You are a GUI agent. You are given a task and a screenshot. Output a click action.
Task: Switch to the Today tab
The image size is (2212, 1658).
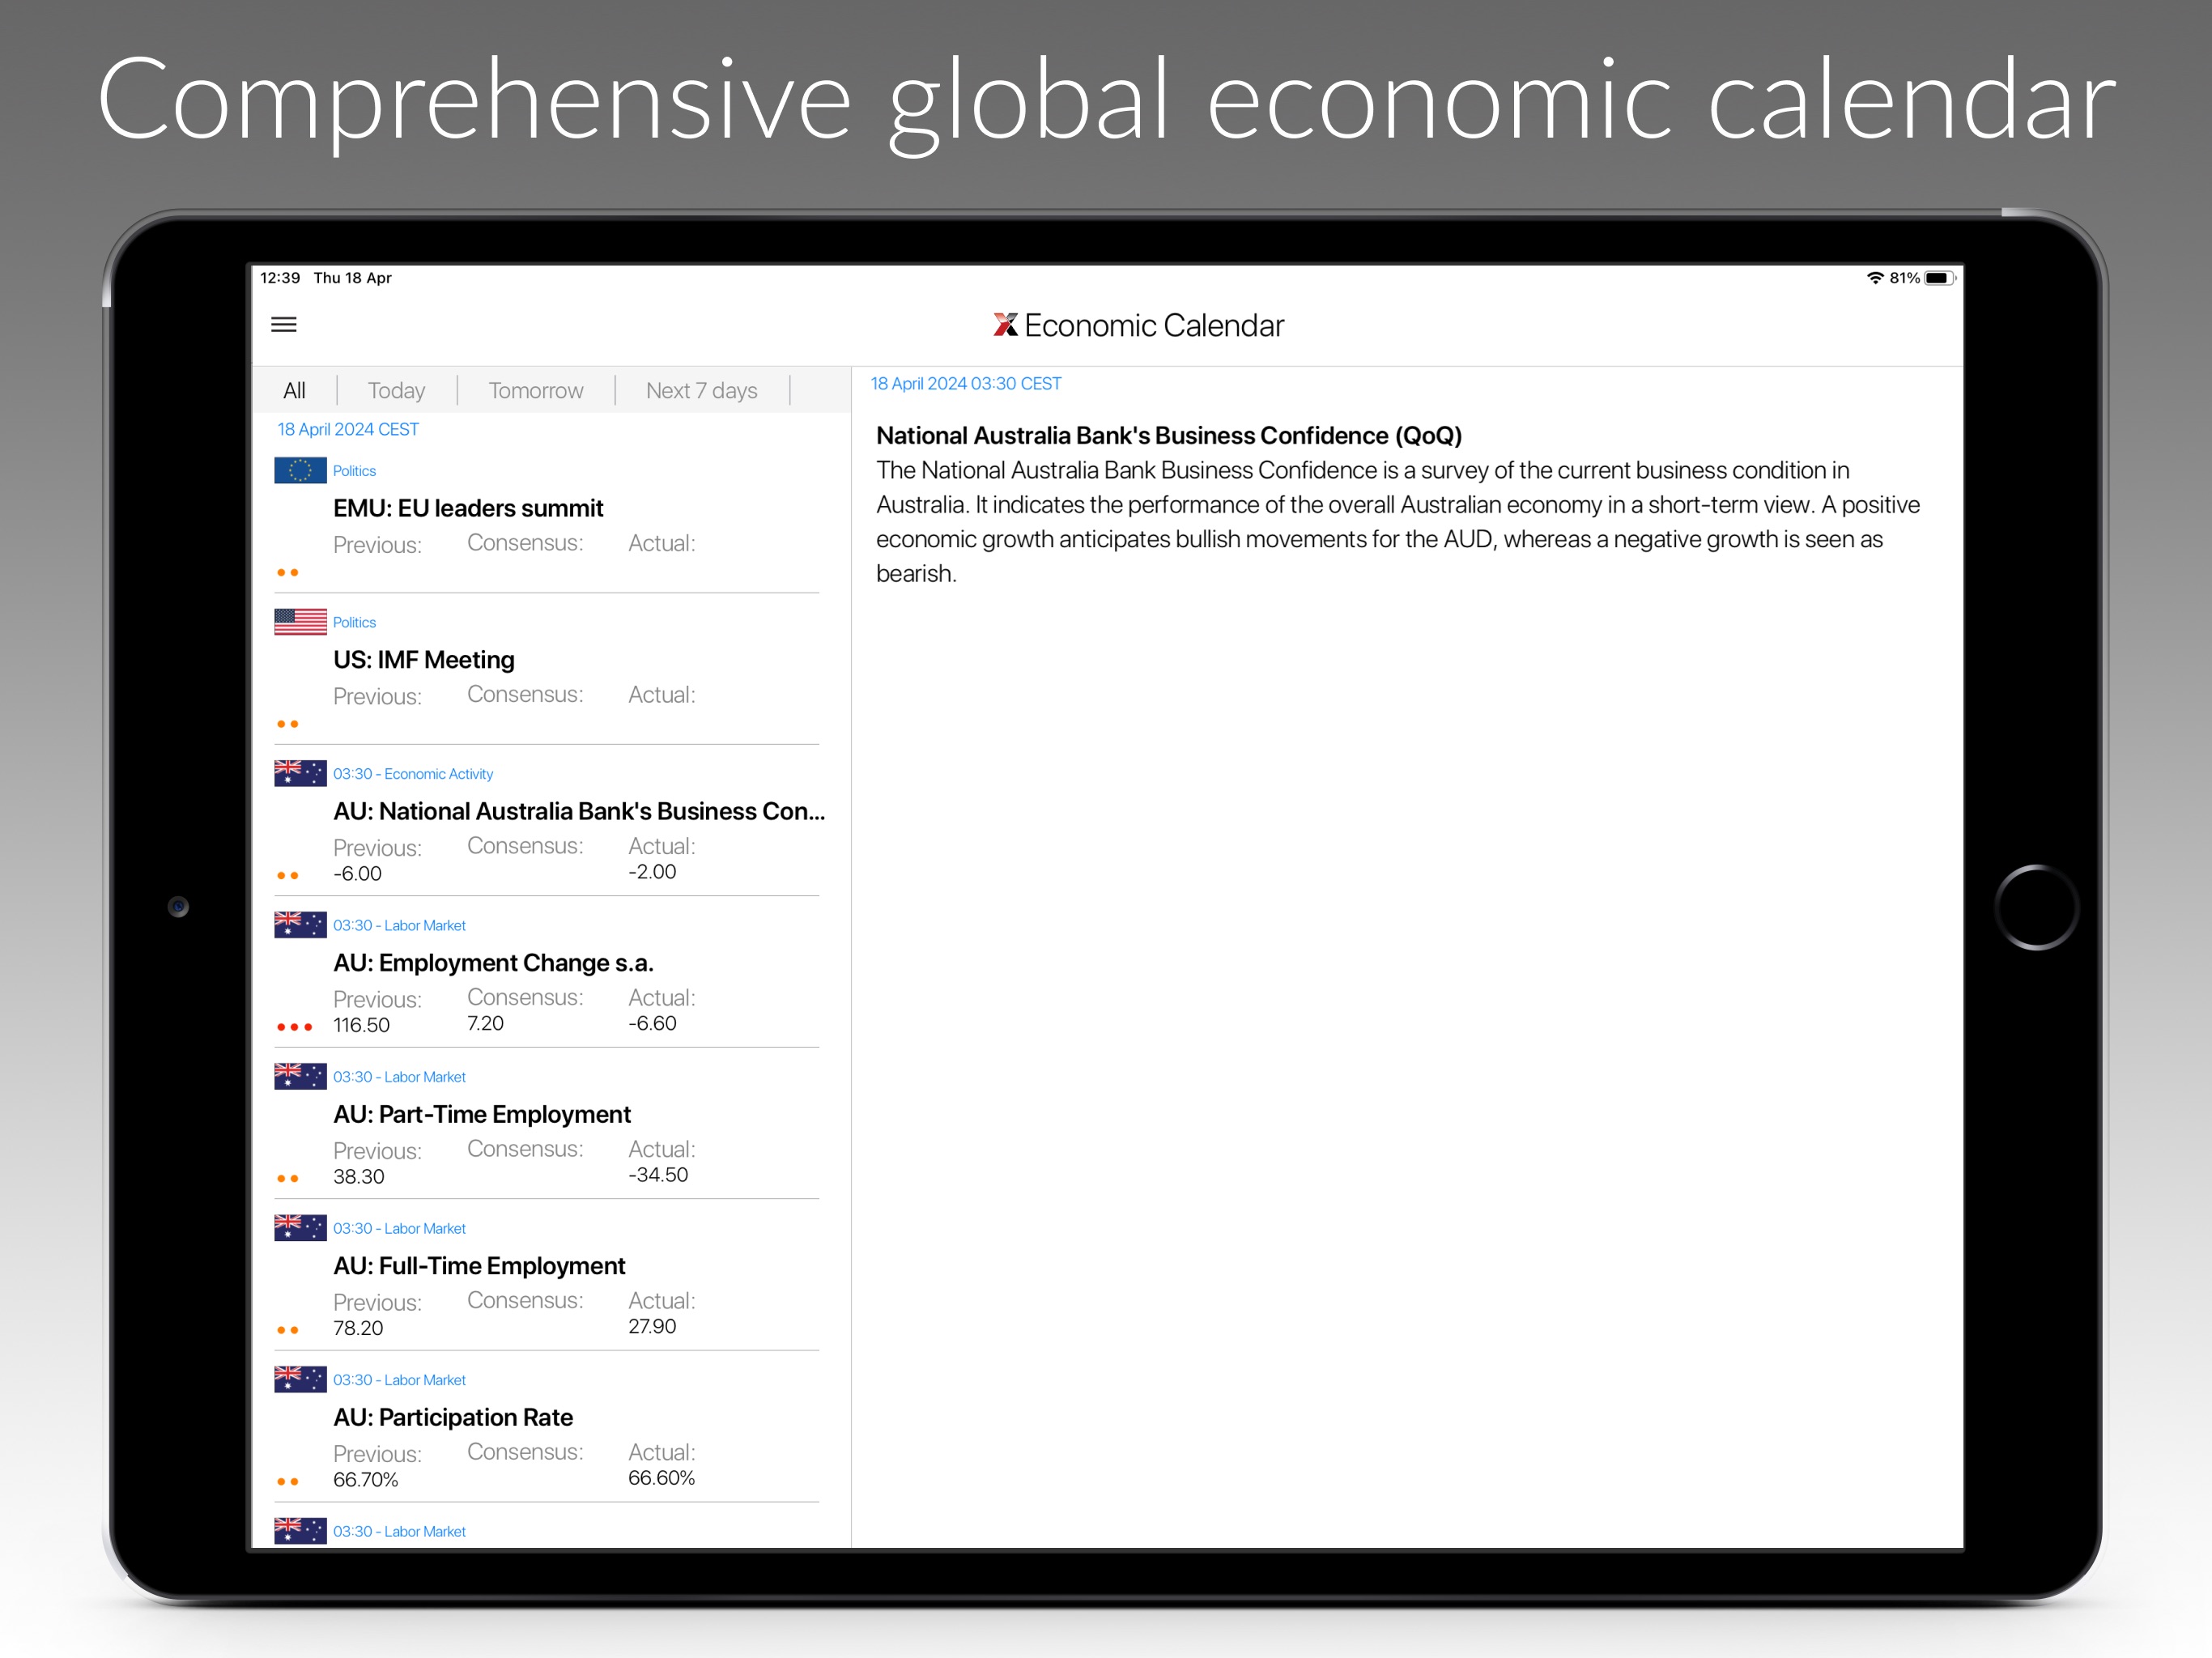[396, 391]
